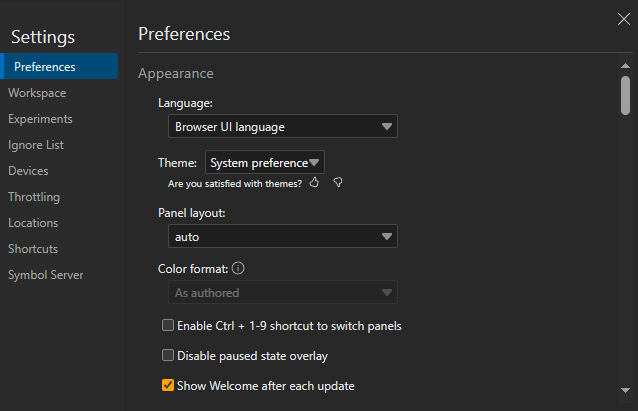This screenshot has width=638, height=411.
Task: Open the Experiments settings tab
Action: [x=40, y=119]
